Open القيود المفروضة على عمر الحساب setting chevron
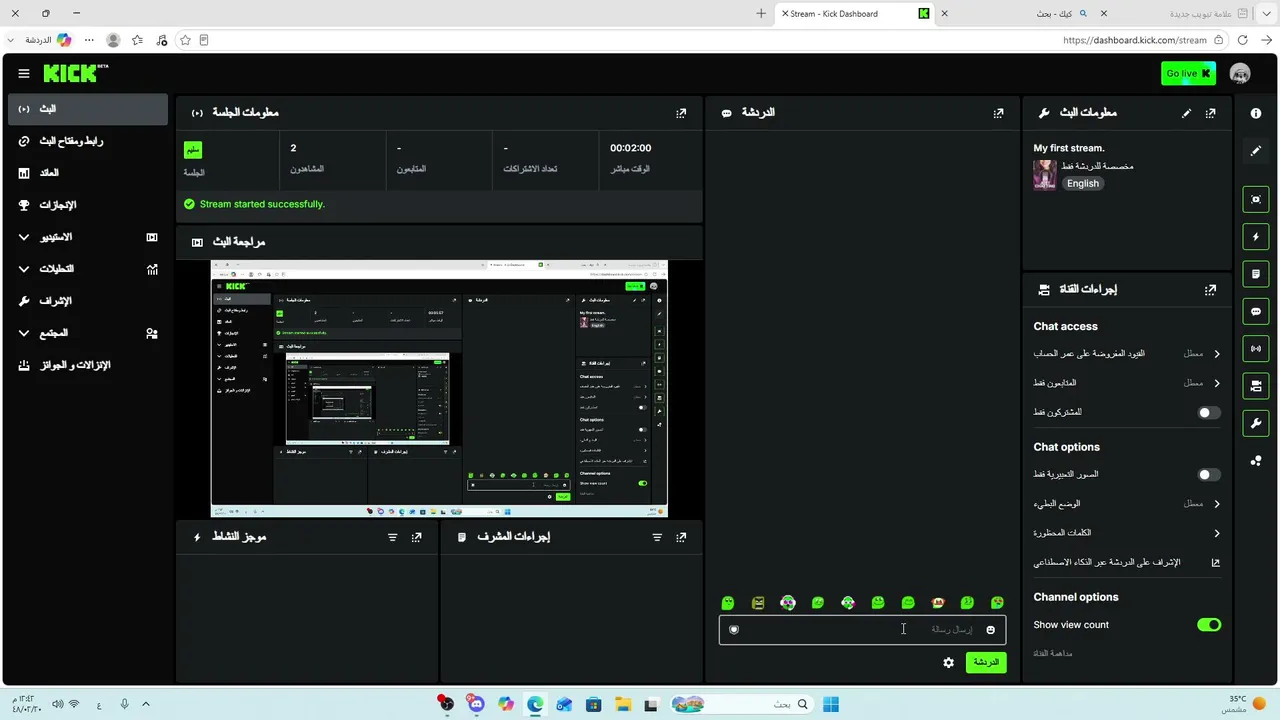 pyautogui.click(x=1217, y=354)
